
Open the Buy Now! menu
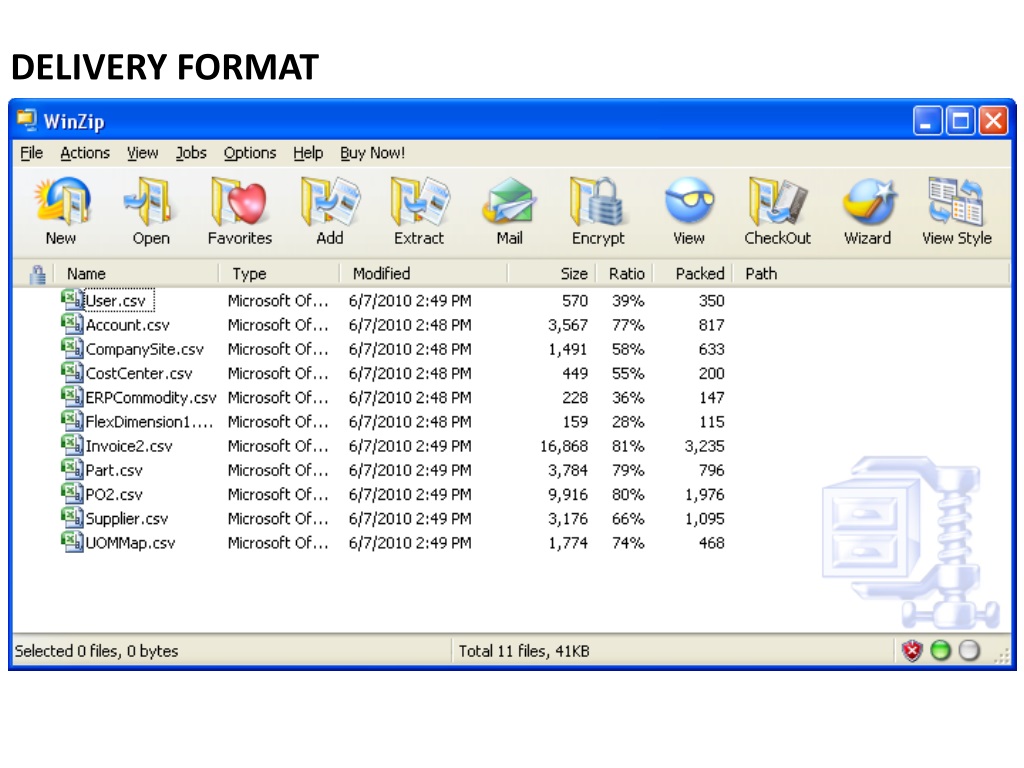(x=372, y=153)
